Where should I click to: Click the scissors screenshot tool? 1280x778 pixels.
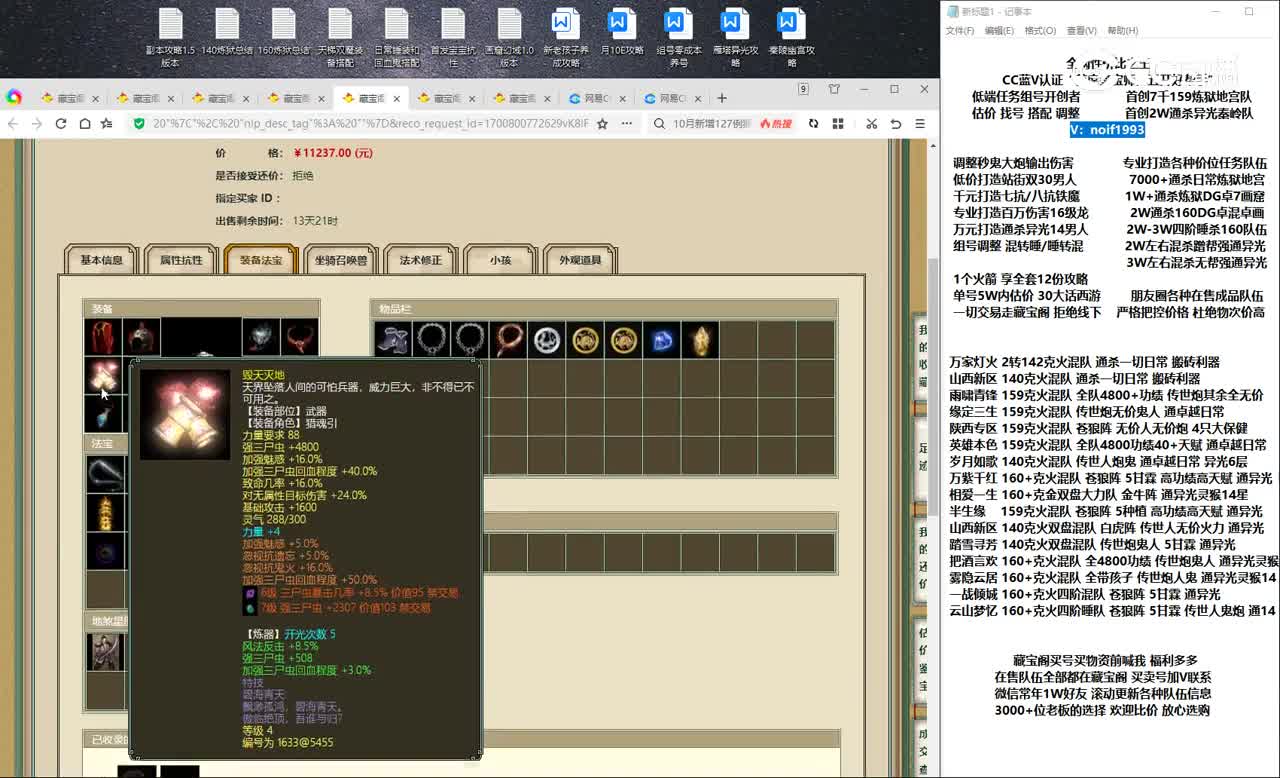[871, 123]
